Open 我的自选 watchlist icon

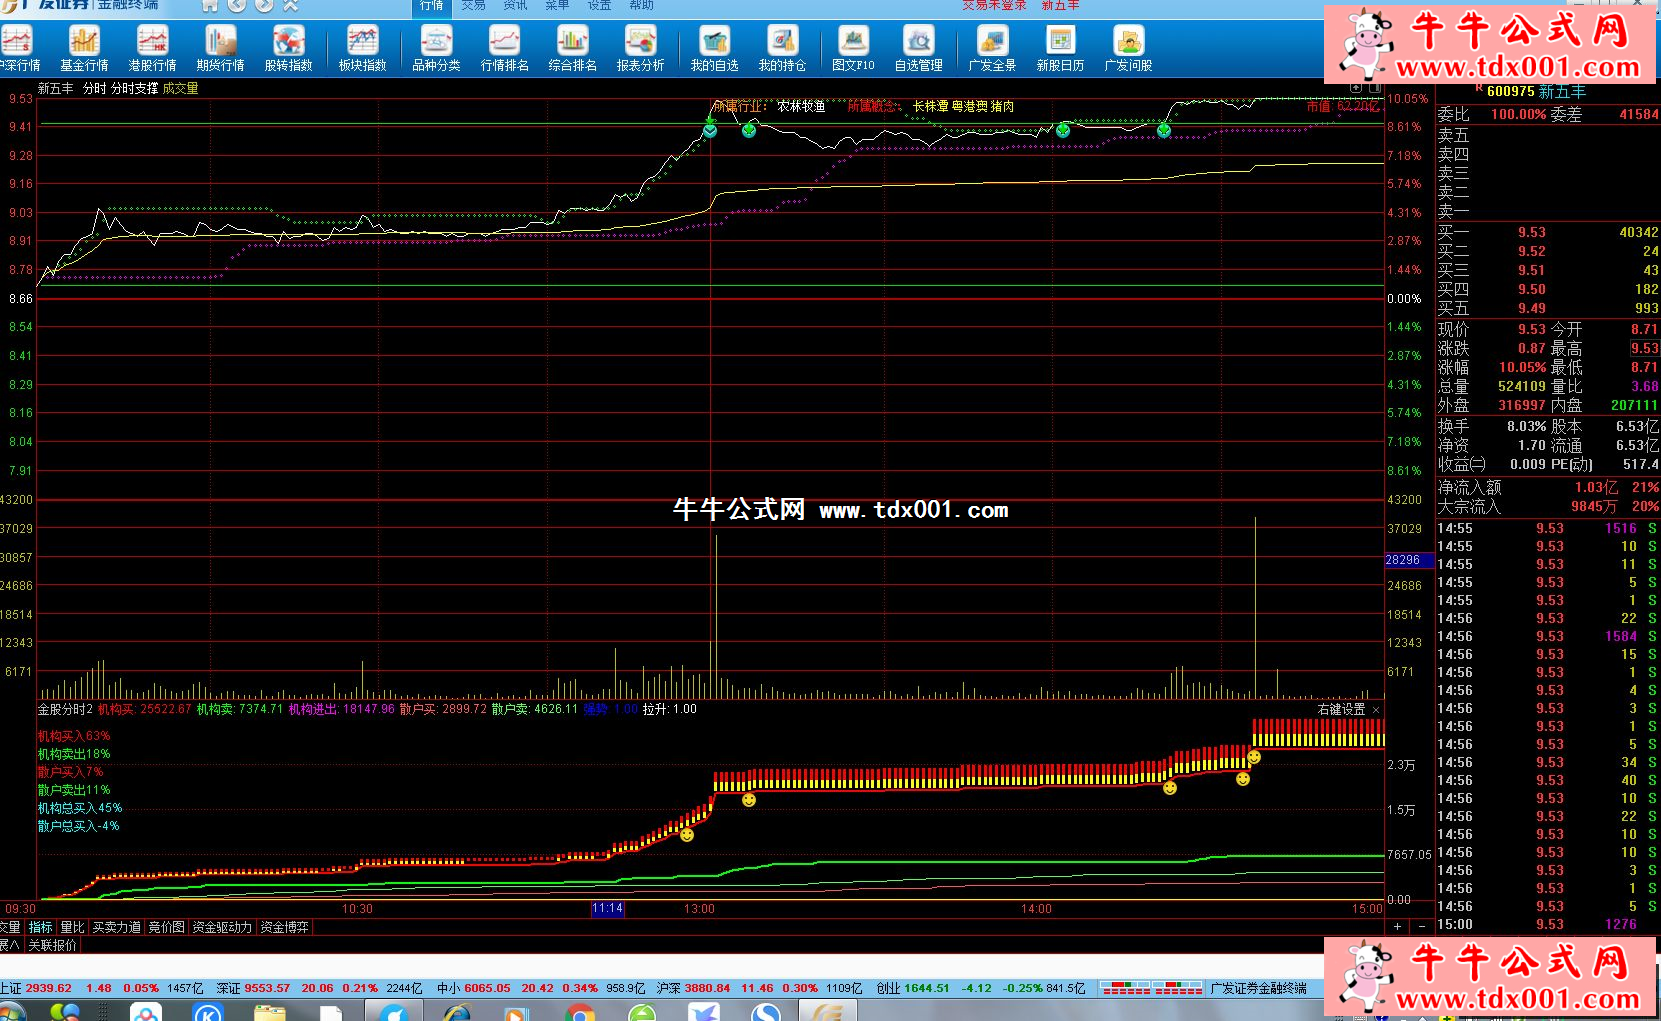(x=714, y=49)
